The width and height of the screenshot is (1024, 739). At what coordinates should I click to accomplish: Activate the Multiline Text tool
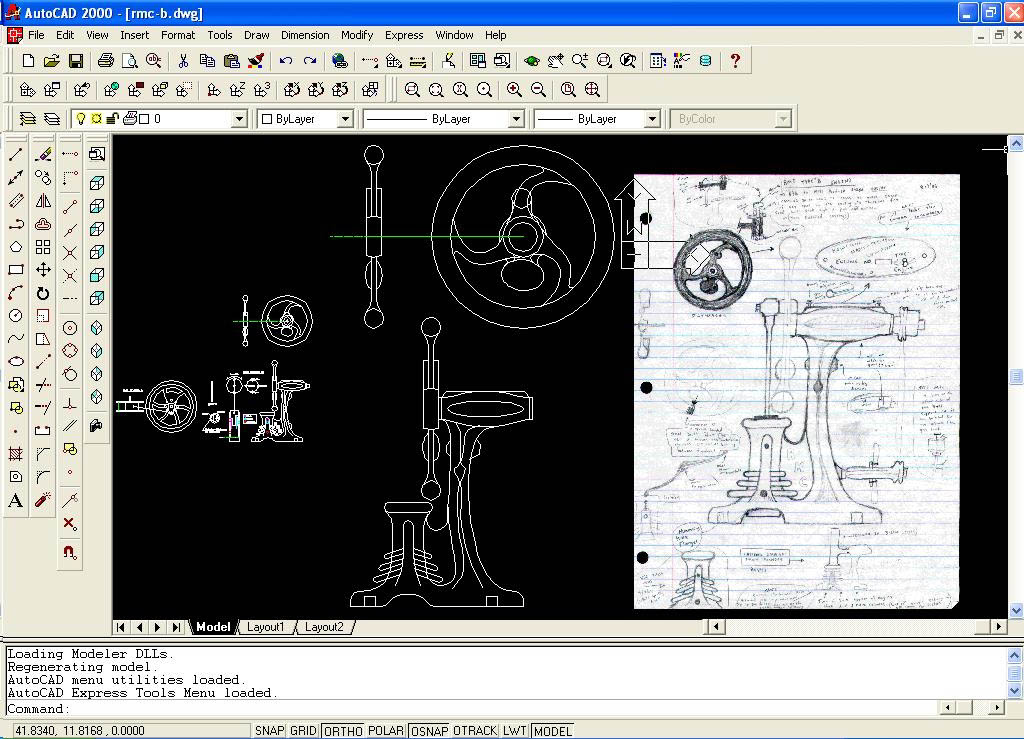click(x=14, y=499)
